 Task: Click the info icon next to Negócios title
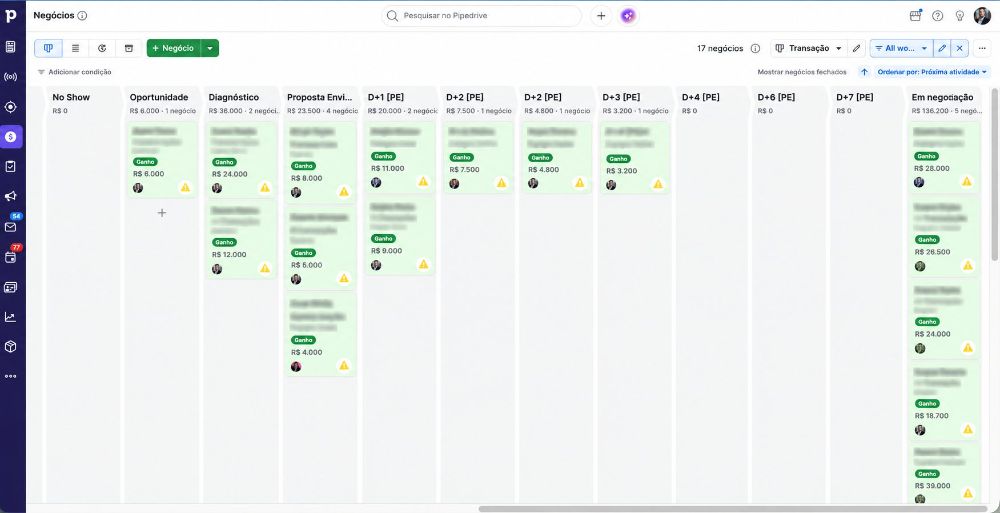pos(82,15)
